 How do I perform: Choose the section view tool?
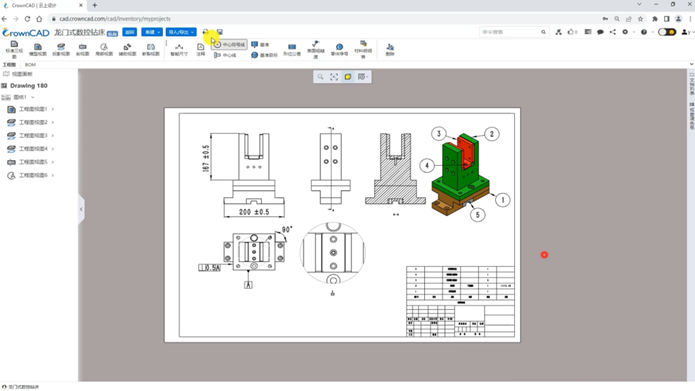pos(82,49)
